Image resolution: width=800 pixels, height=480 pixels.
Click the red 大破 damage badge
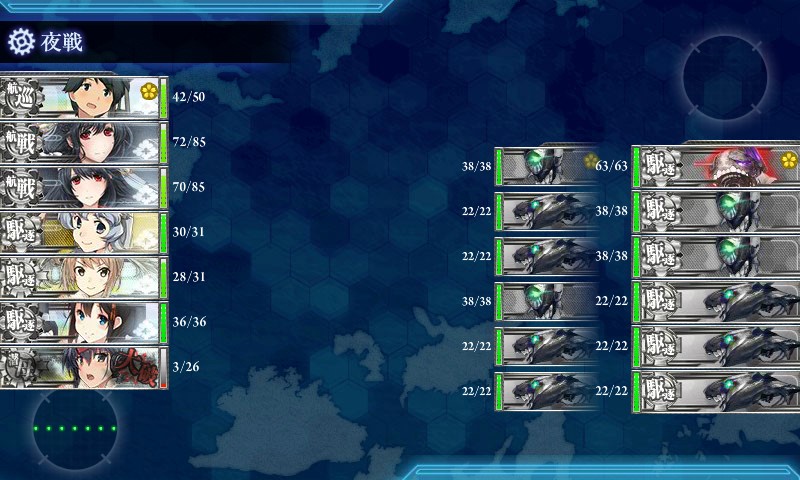136,367
